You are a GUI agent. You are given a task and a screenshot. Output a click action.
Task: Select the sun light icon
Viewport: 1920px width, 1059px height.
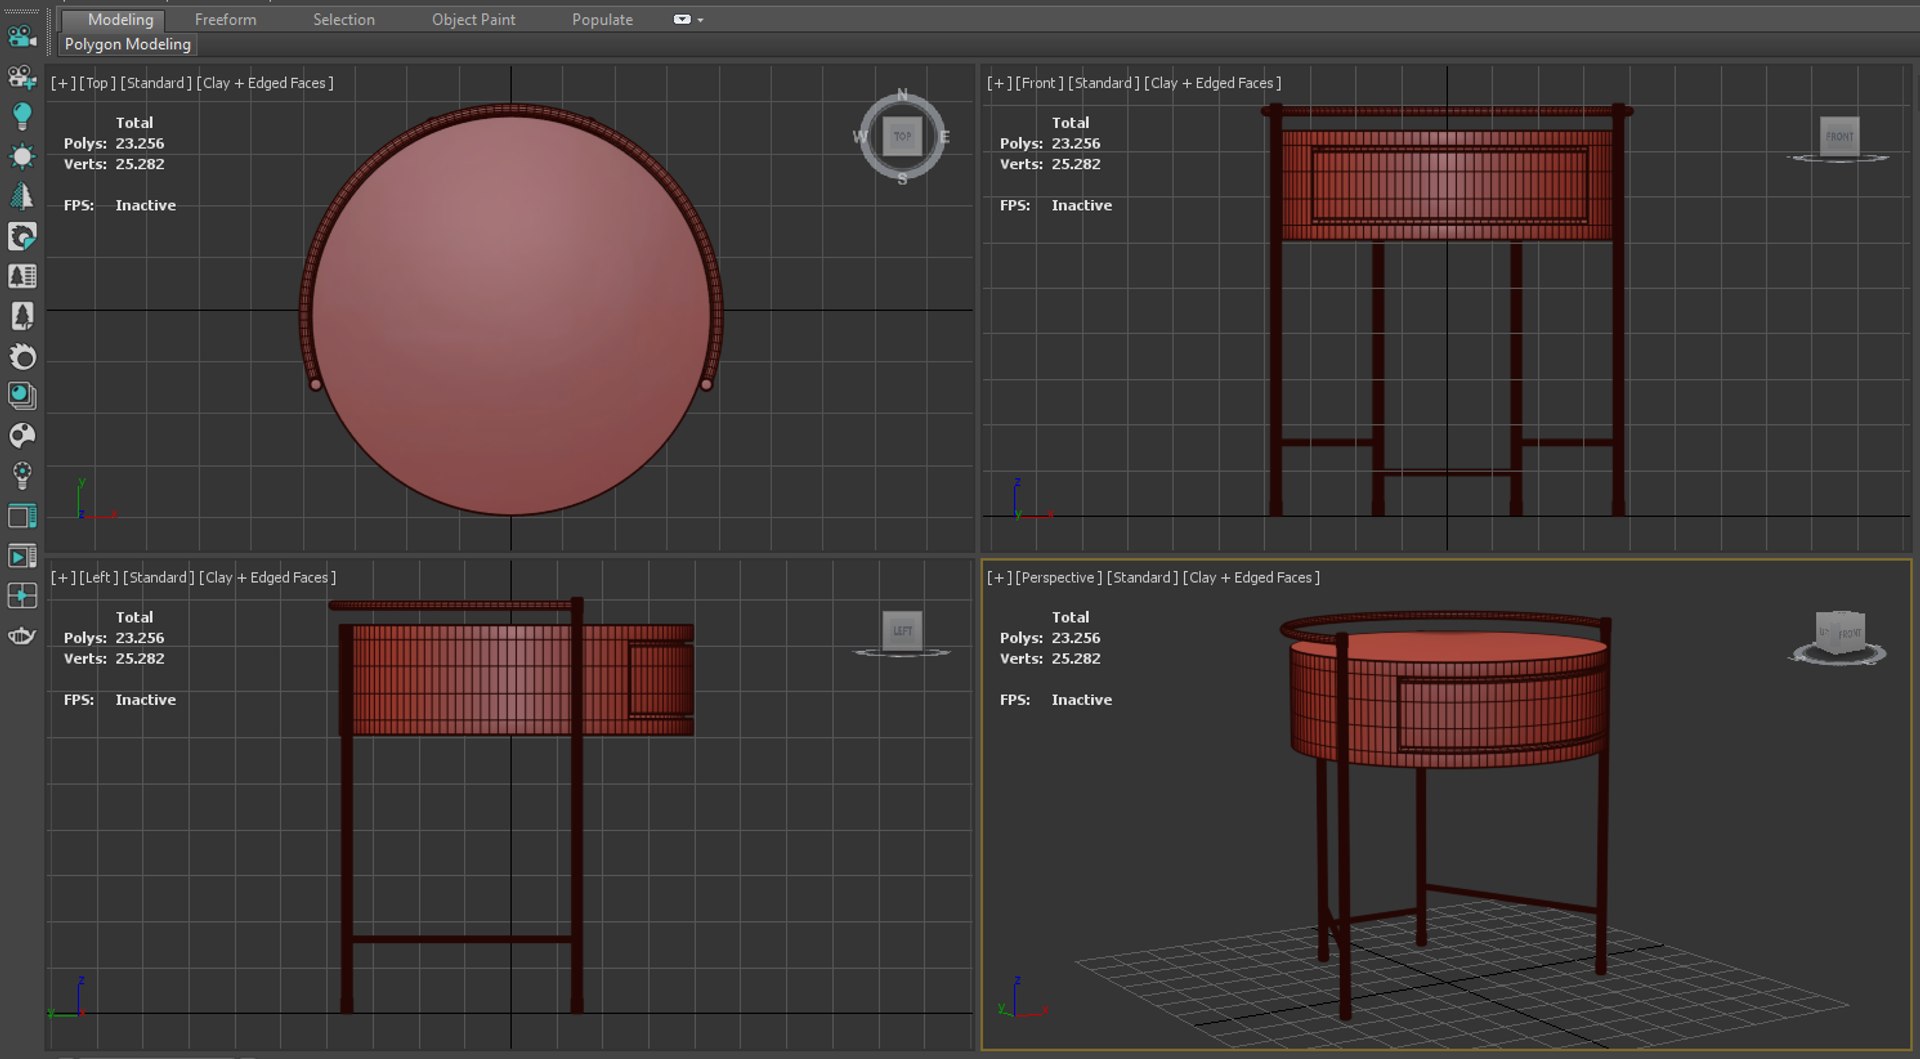[21, 156]
